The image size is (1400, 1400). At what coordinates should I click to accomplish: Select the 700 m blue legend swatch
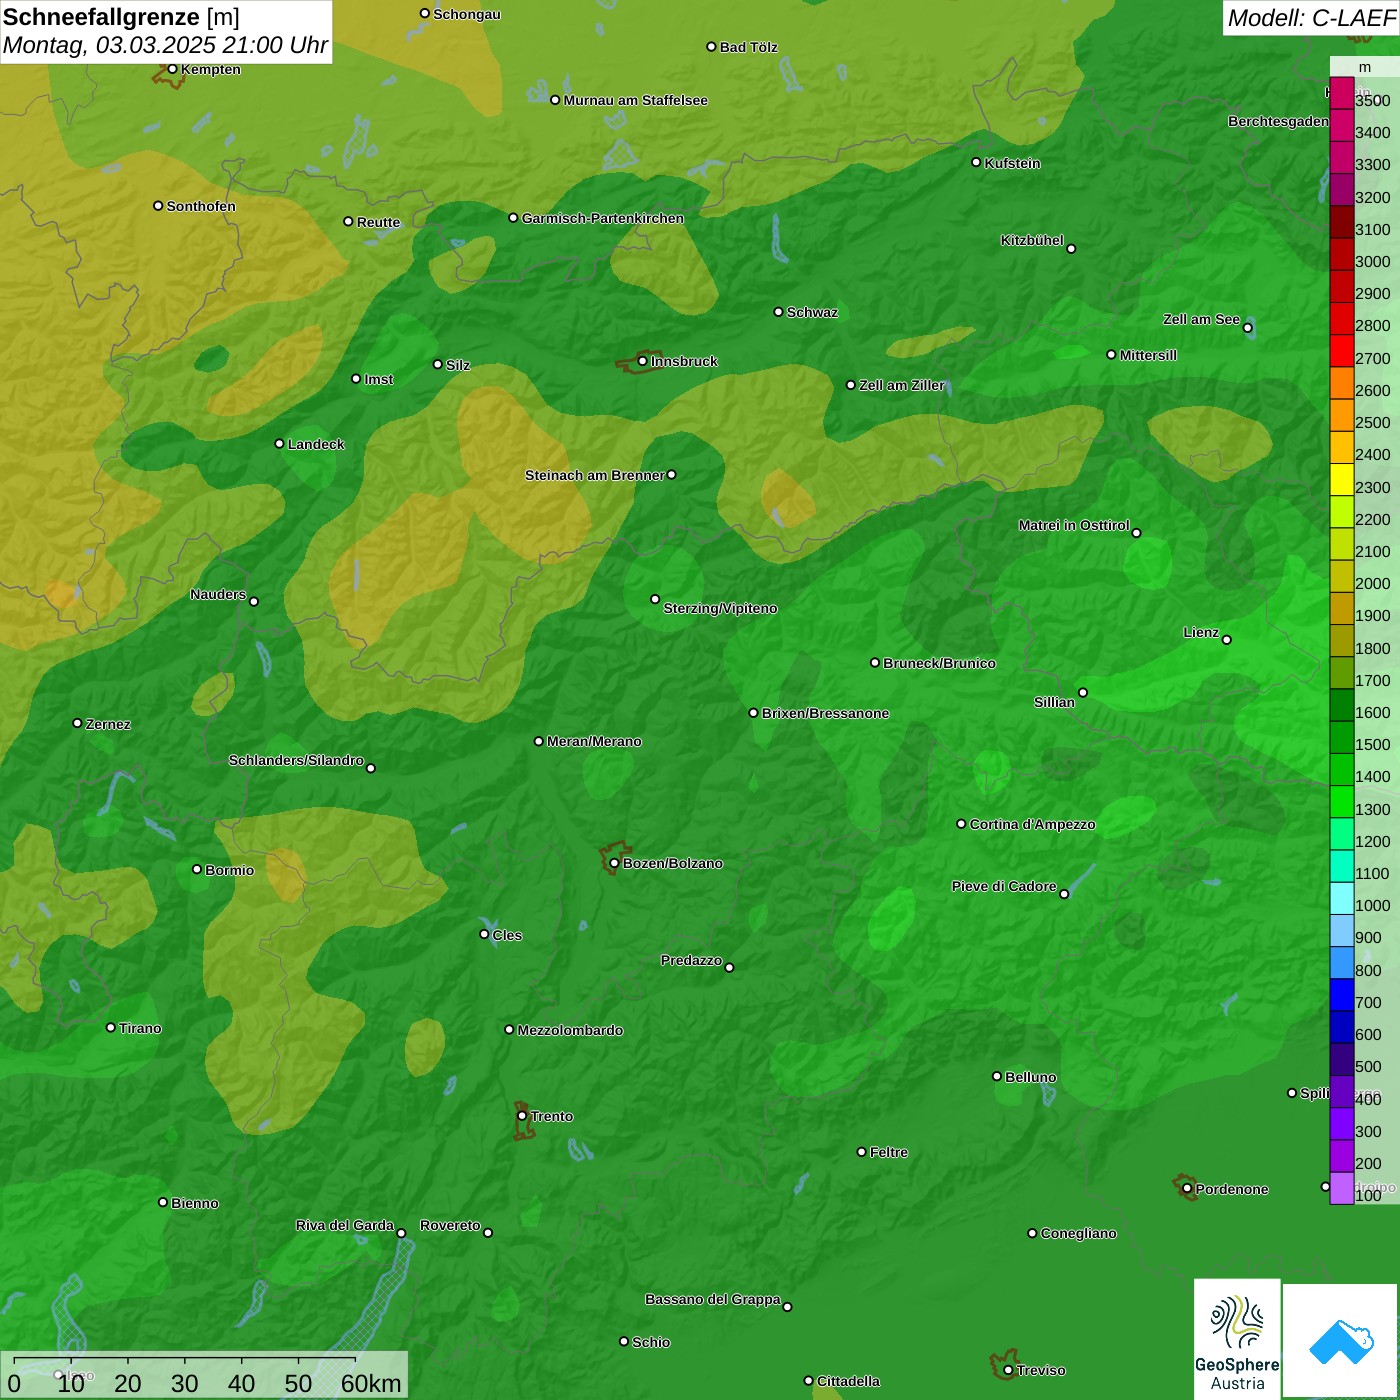pos(1341,995)
